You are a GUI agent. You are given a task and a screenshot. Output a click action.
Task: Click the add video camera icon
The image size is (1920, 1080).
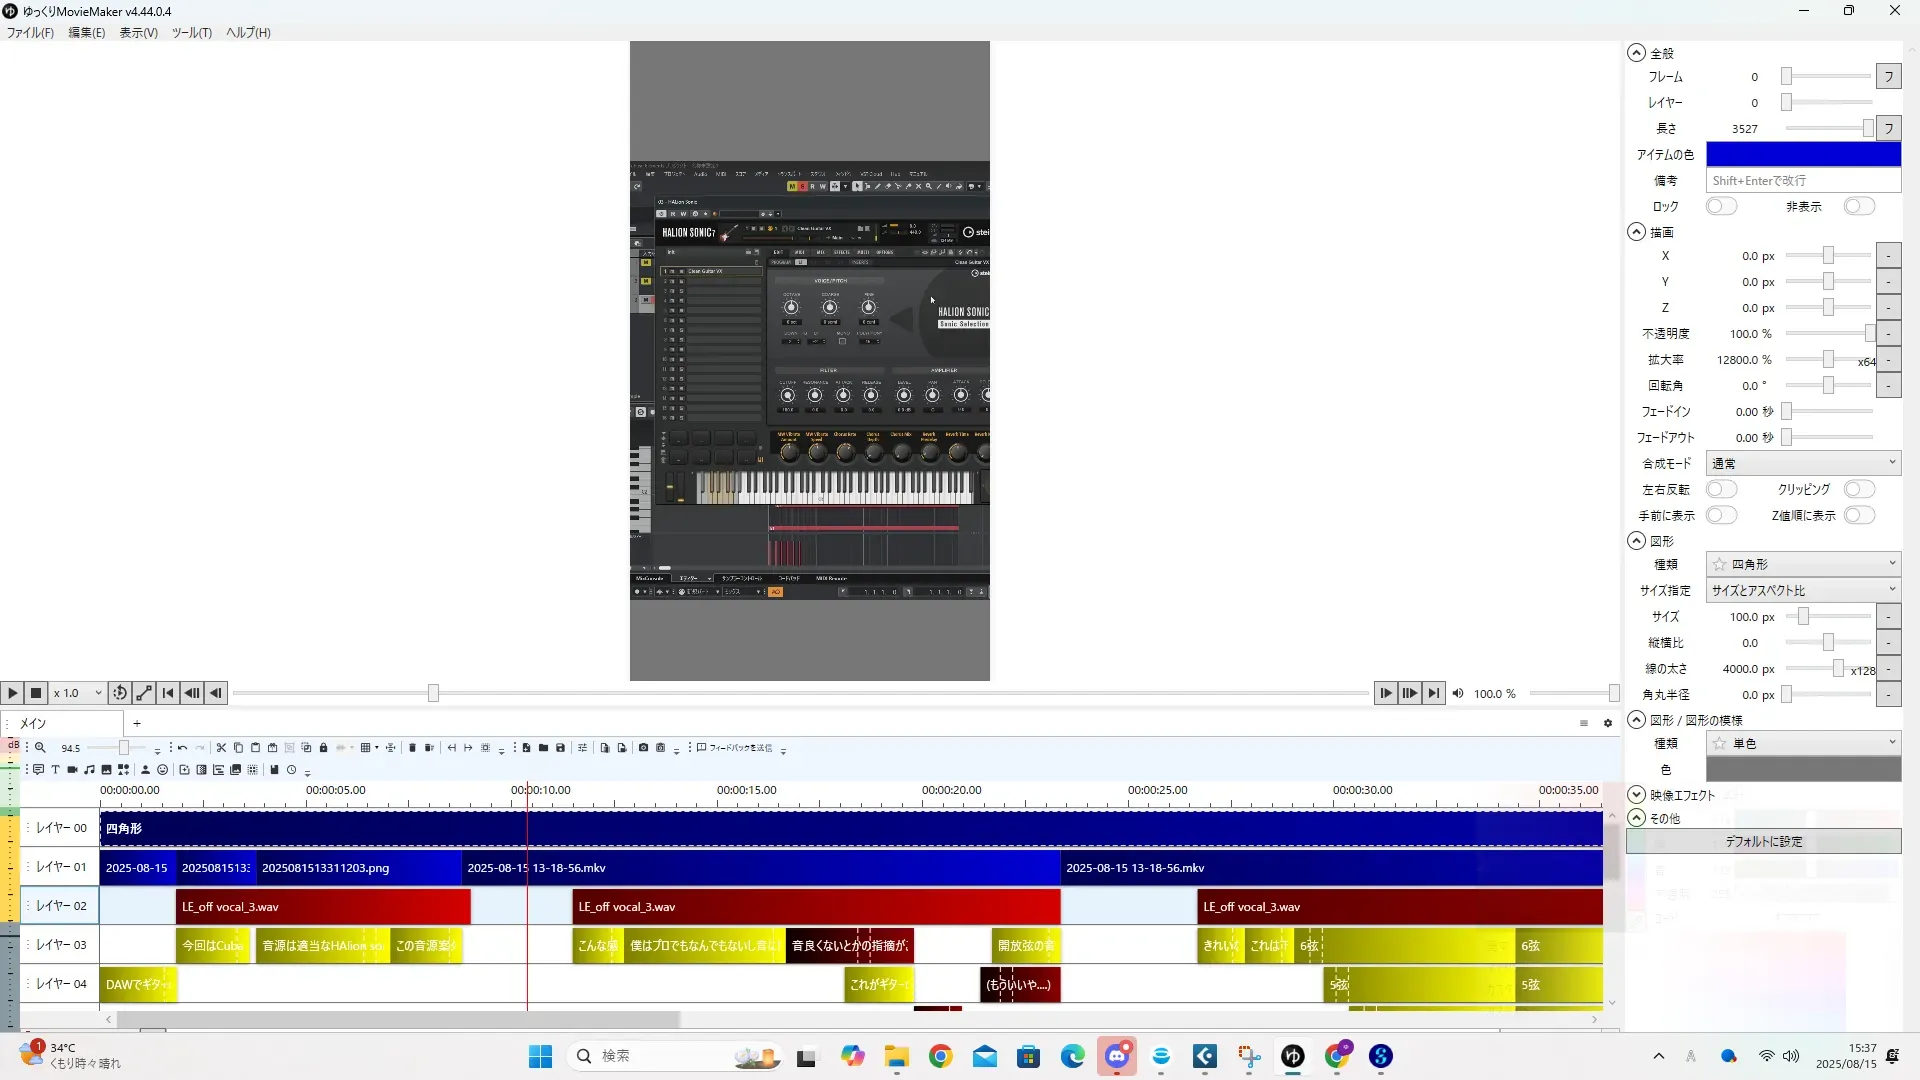coord(72,770)
